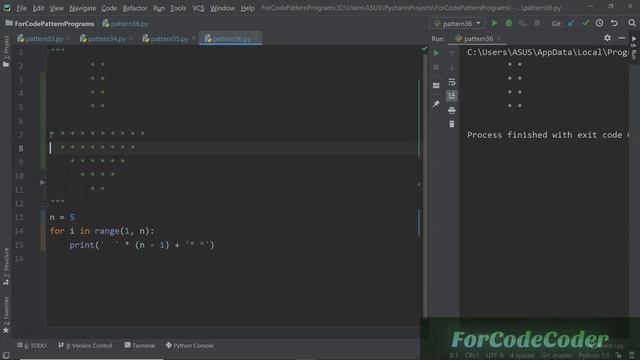The height and width of the screenshot is (360, 640).
Task: Click the Git update project arrow icon
Action: (x=571, y=23)
